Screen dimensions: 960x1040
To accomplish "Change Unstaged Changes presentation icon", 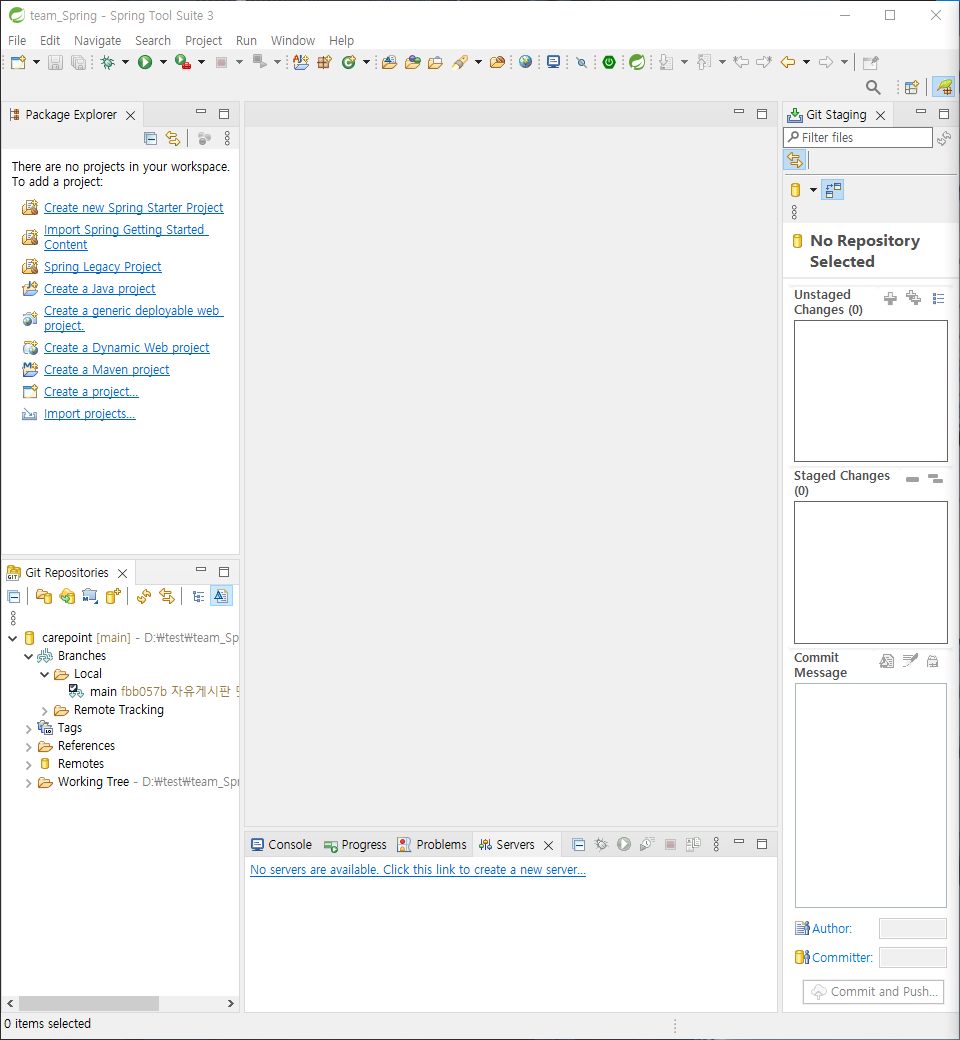I will click(938, 298).
